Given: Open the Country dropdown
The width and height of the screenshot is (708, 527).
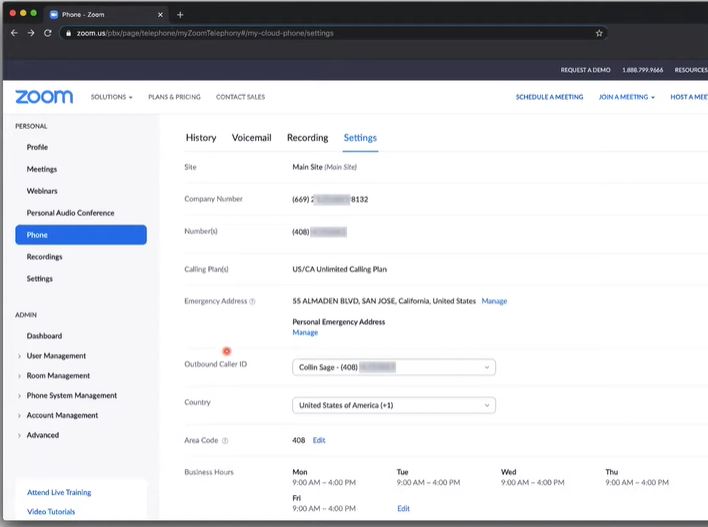Looking at the screenshot, I should (x=394, y=405).
